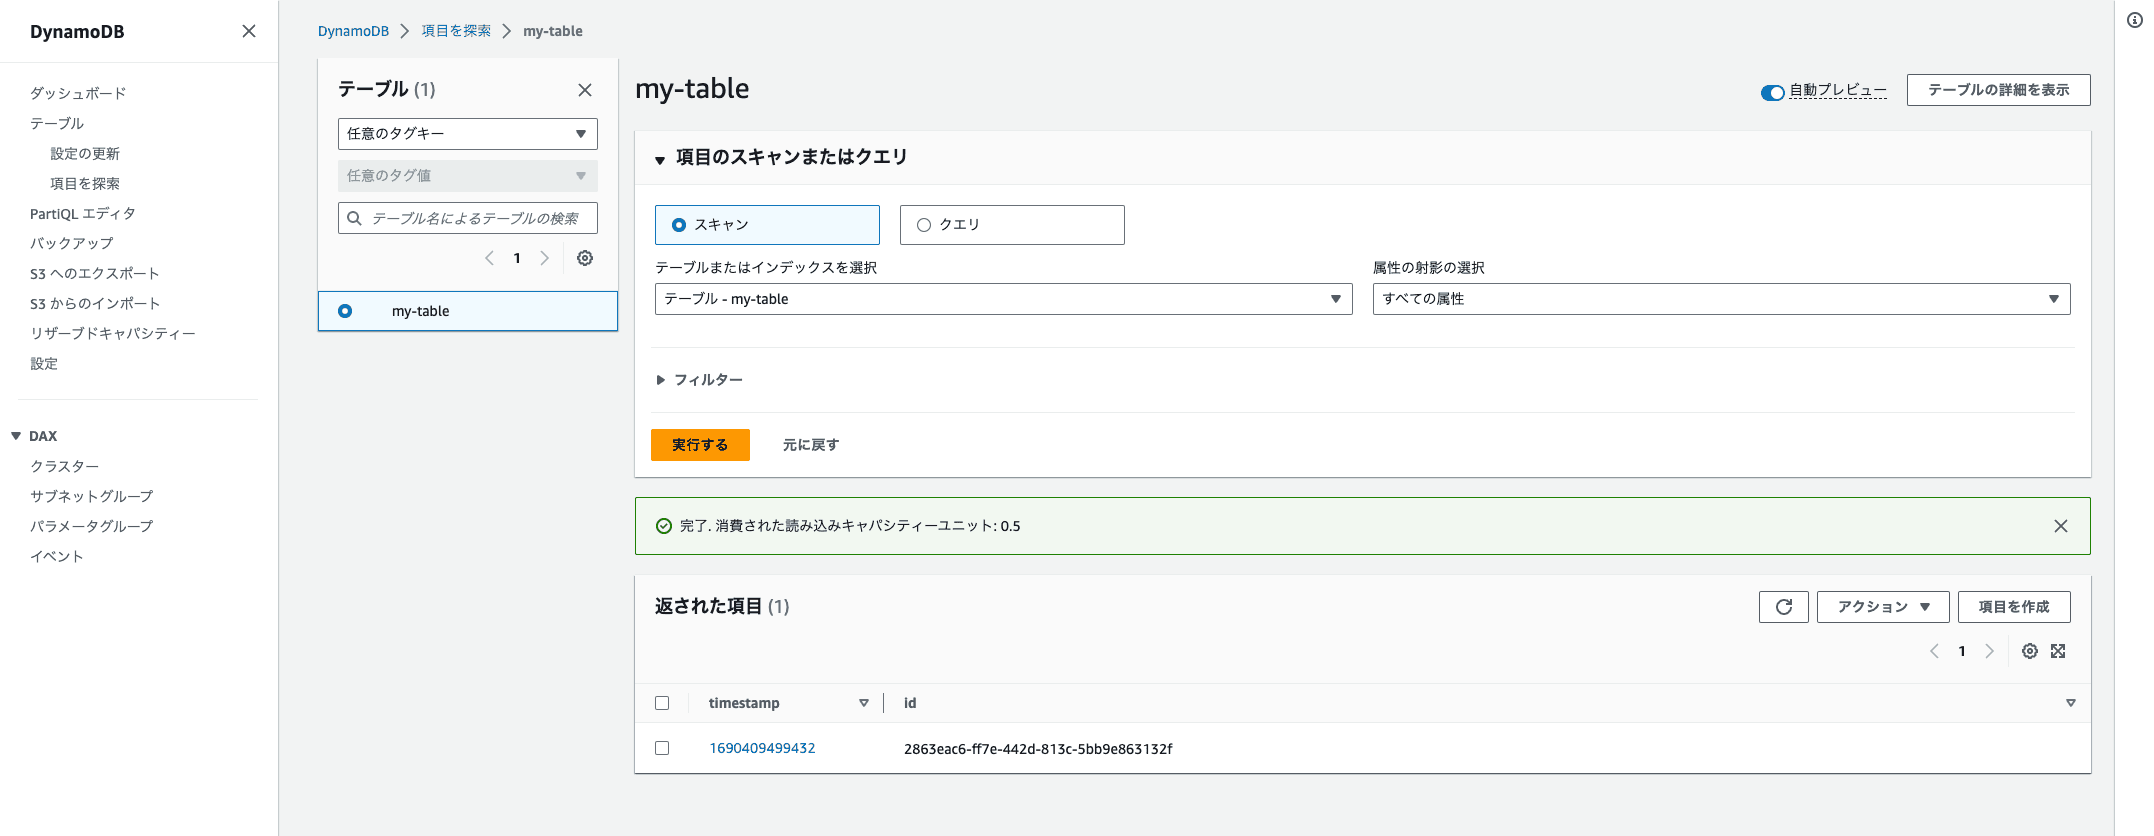Viewport: 2154px width, 836px height.
Task: Toggle 自動プレビュー switch
Action: click(1773, 92)
